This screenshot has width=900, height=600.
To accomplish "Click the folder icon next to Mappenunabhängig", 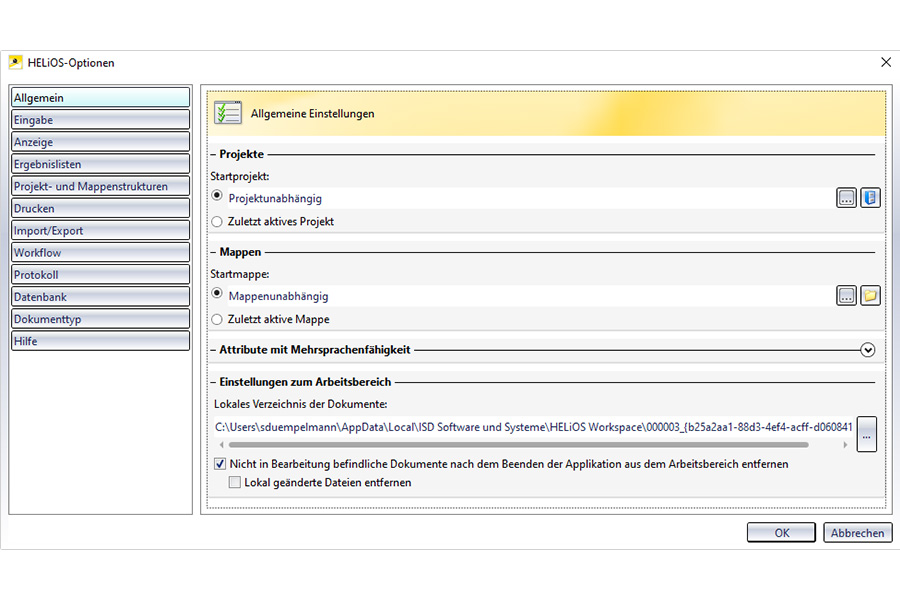I will (870, 296).
